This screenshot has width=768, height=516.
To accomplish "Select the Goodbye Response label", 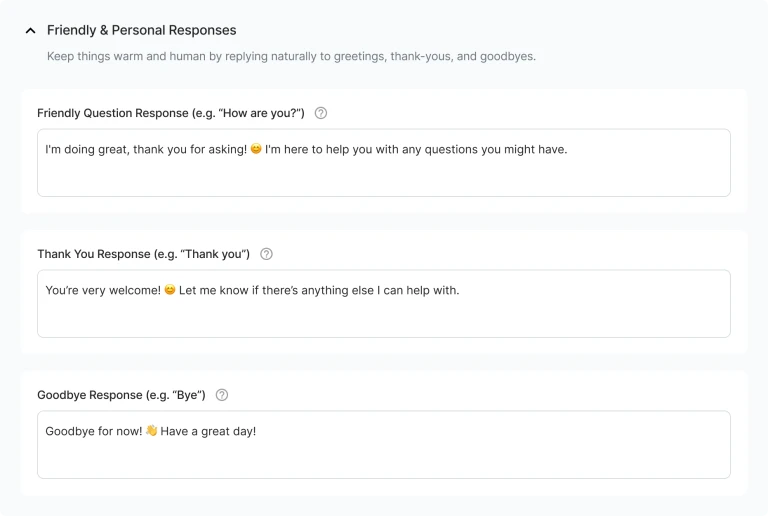I will point(121,395).
